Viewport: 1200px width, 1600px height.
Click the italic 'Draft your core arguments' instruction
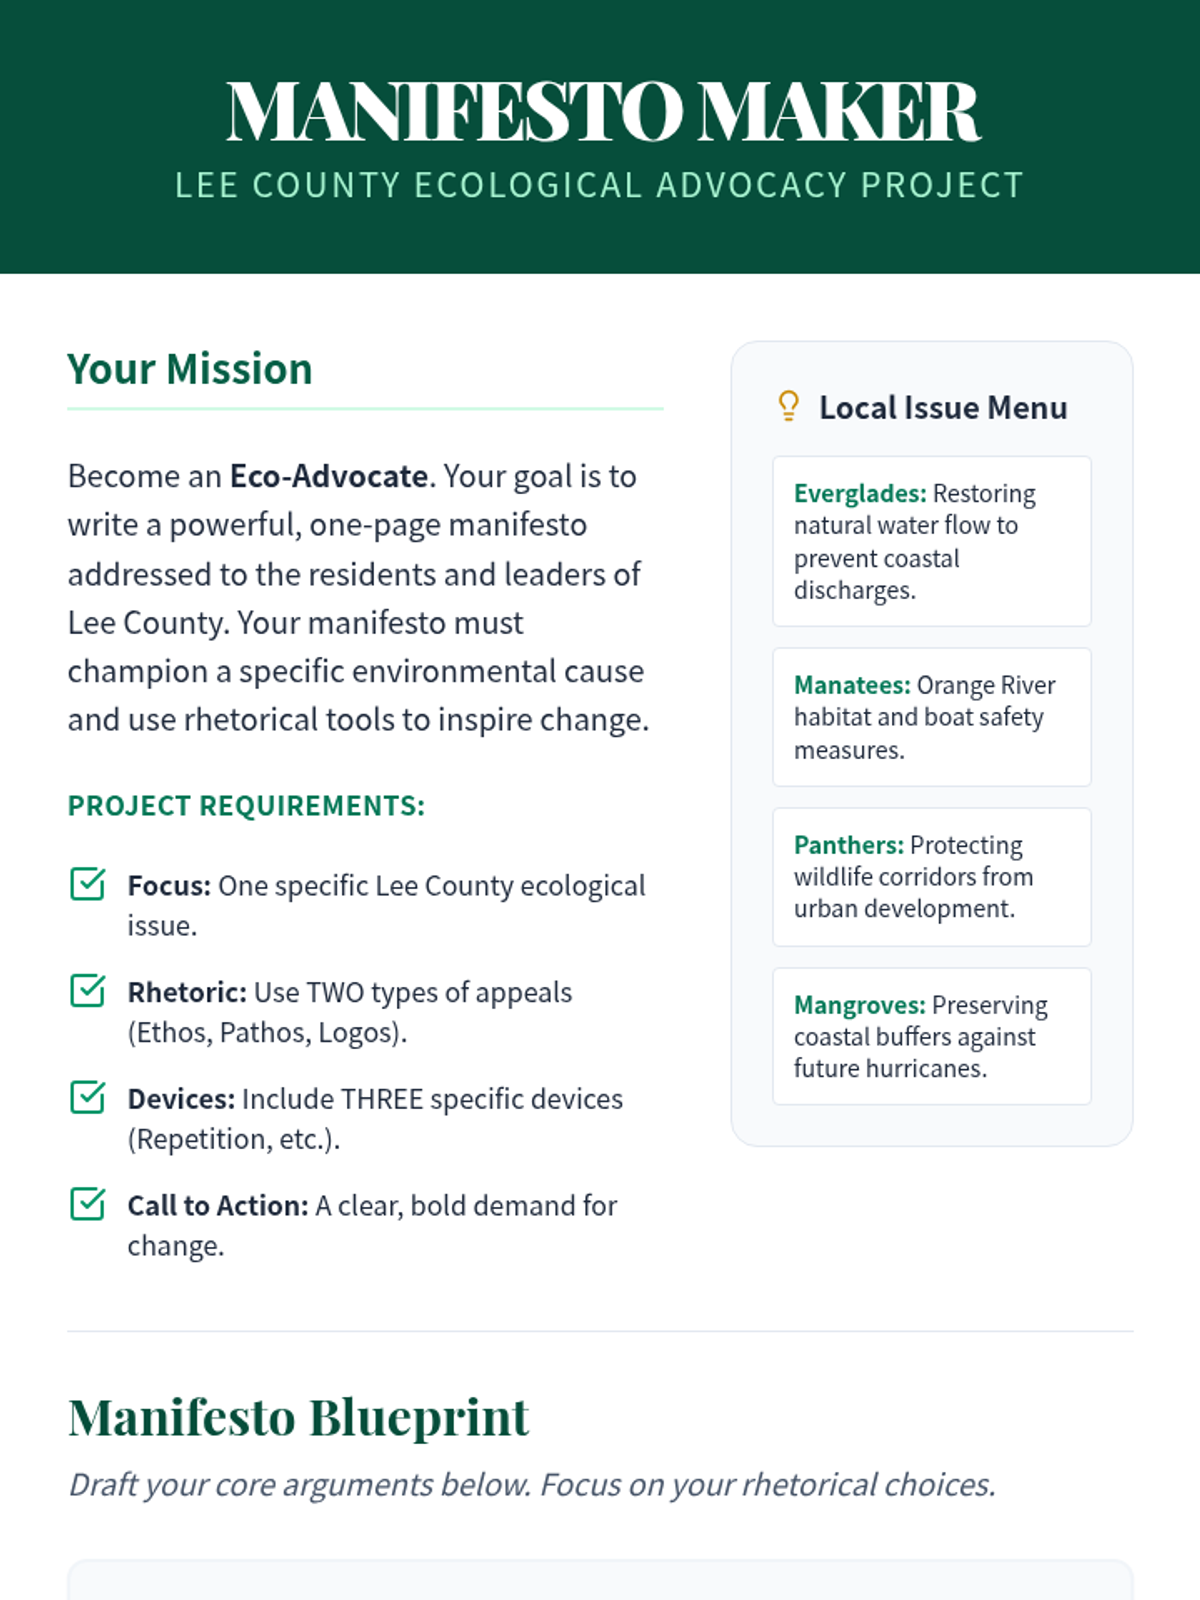coord(532,1485)
